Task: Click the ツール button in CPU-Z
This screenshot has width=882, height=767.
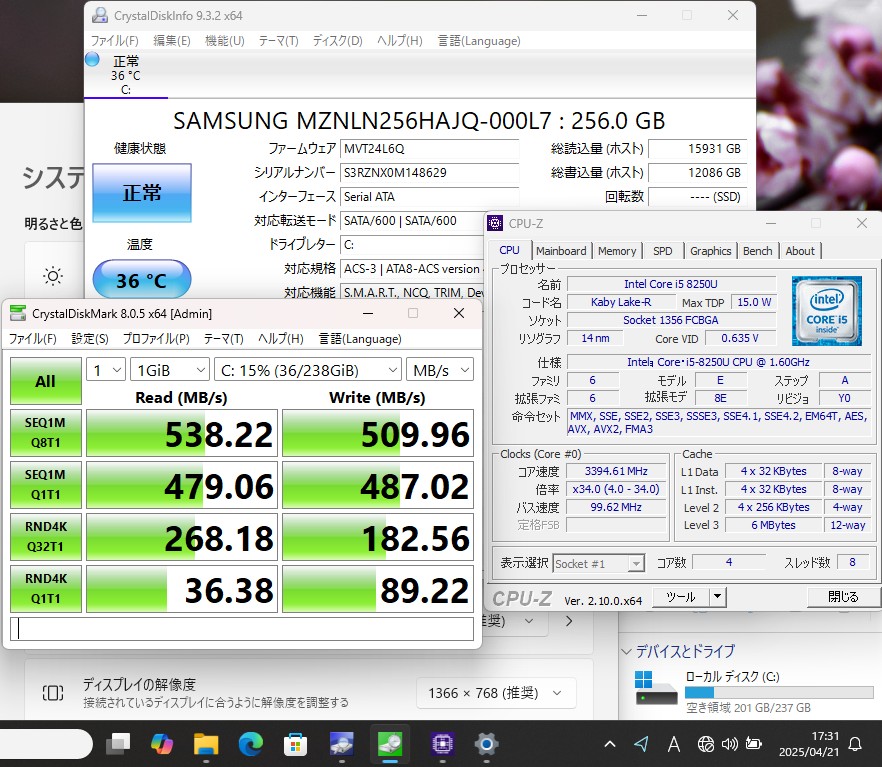Action: coord(681,597)
